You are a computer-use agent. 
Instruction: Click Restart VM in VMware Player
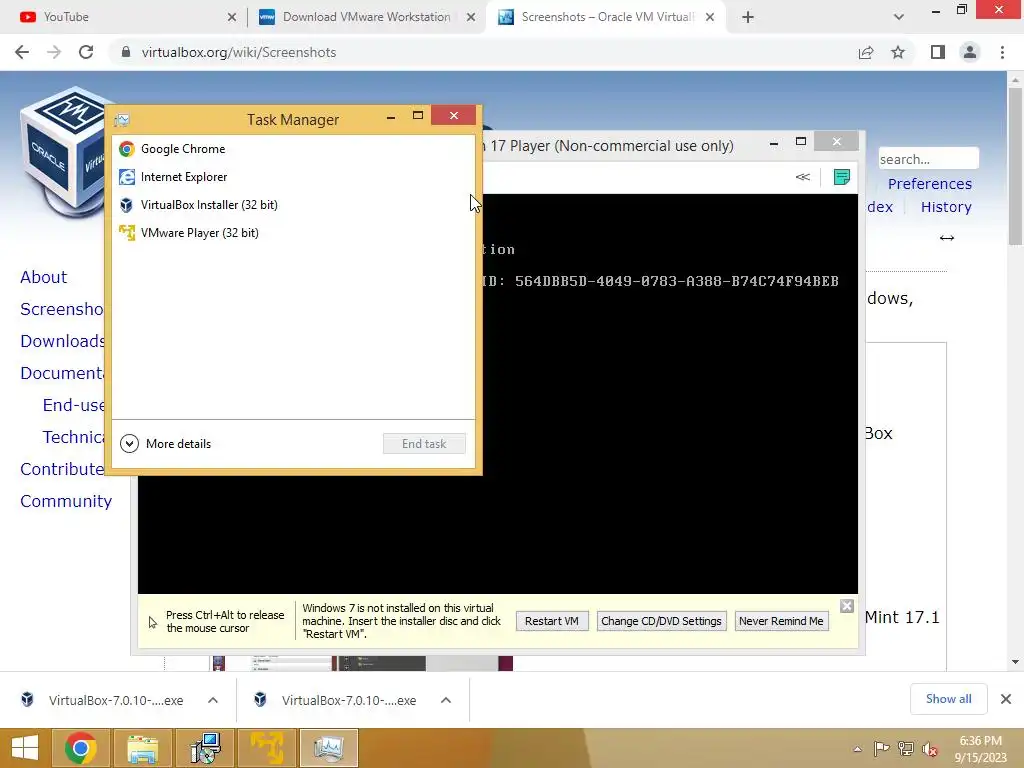tap(552, 621)
